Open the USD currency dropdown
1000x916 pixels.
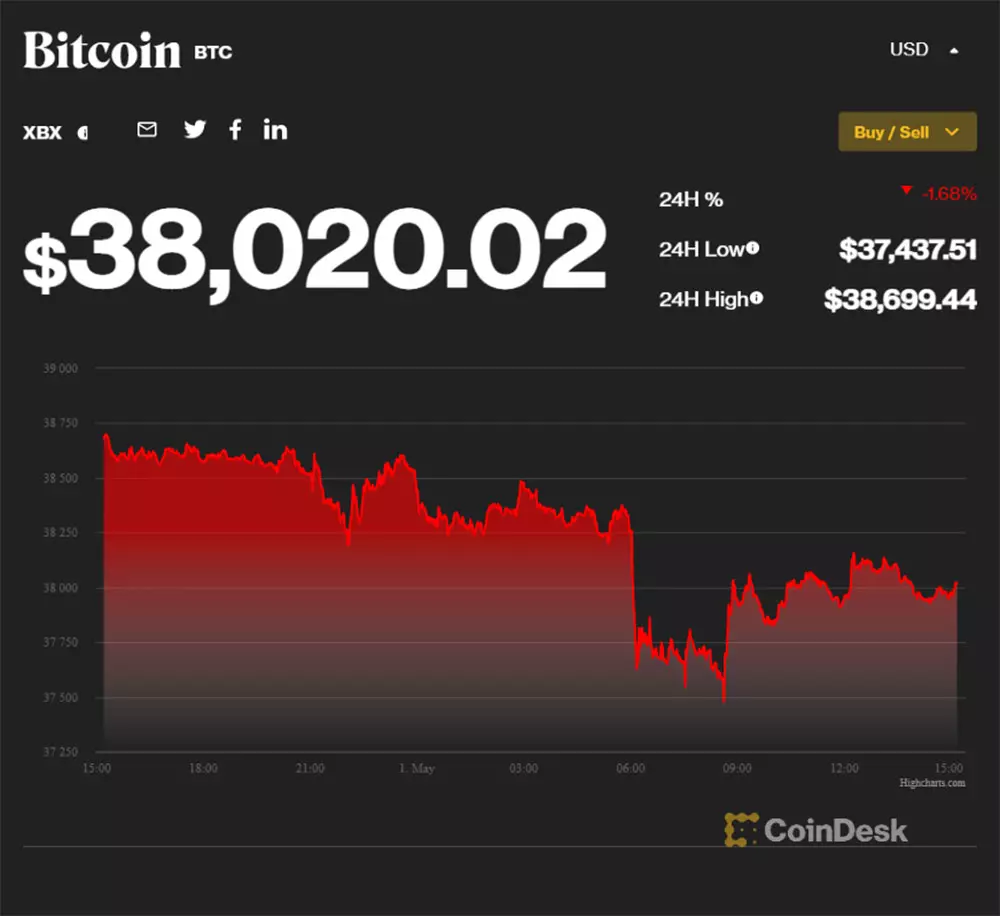click(x=924, y=49)
